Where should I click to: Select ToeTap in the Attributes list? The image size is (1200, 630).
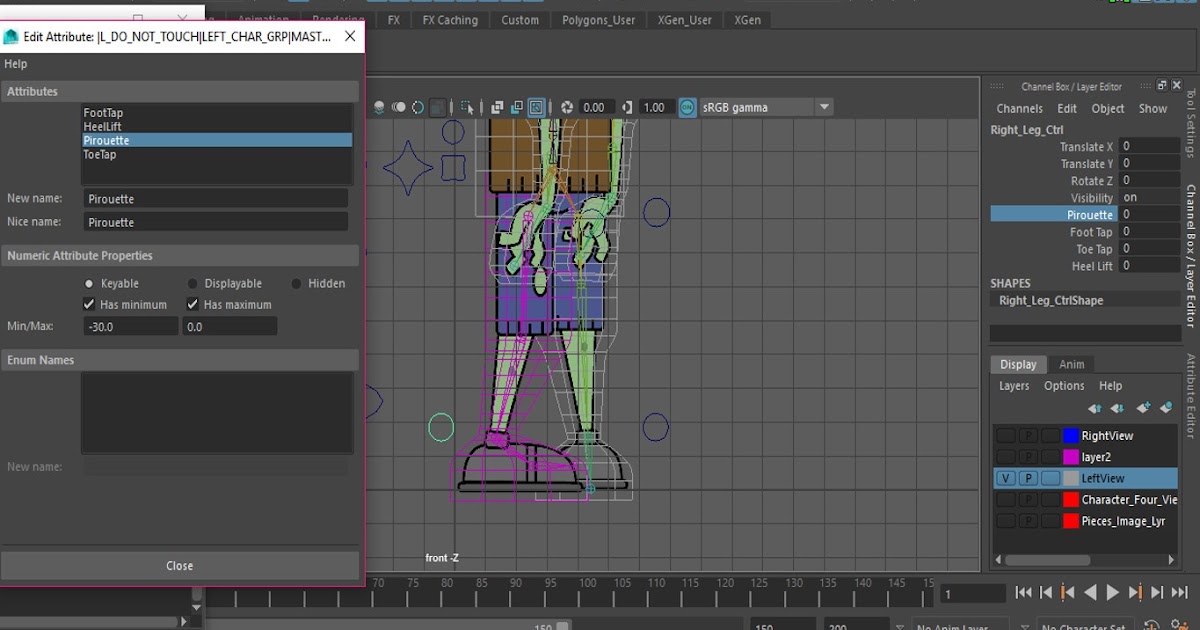pyautogui.click(x=100, y=155)
